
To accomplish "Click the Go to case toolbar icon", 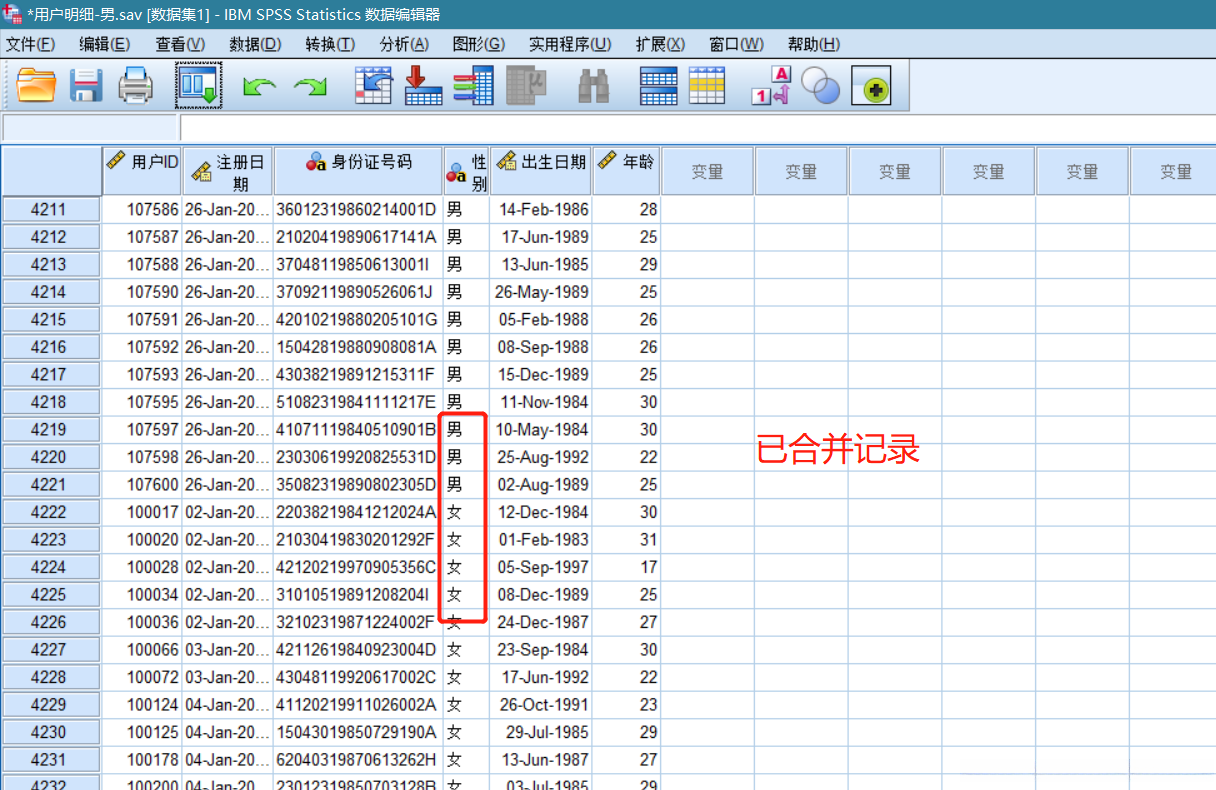I will [x=374, y=86].
